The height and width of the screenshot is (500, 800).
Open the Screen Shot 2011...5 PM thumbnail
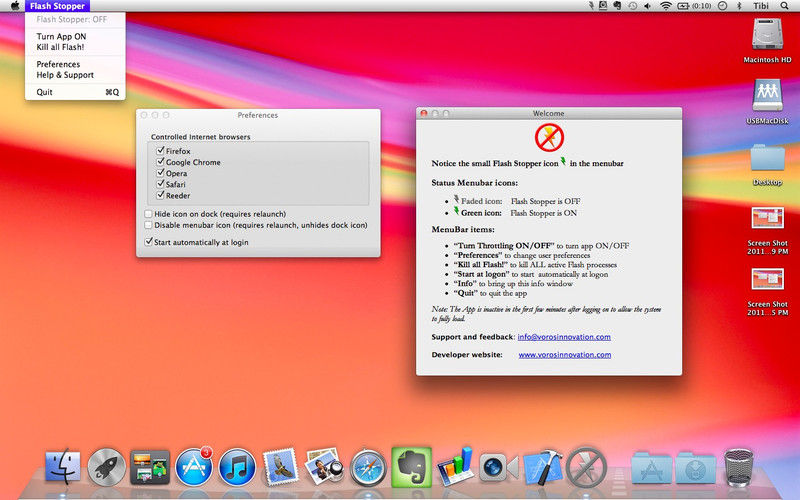pyautogui.click(x=767, y=279)
